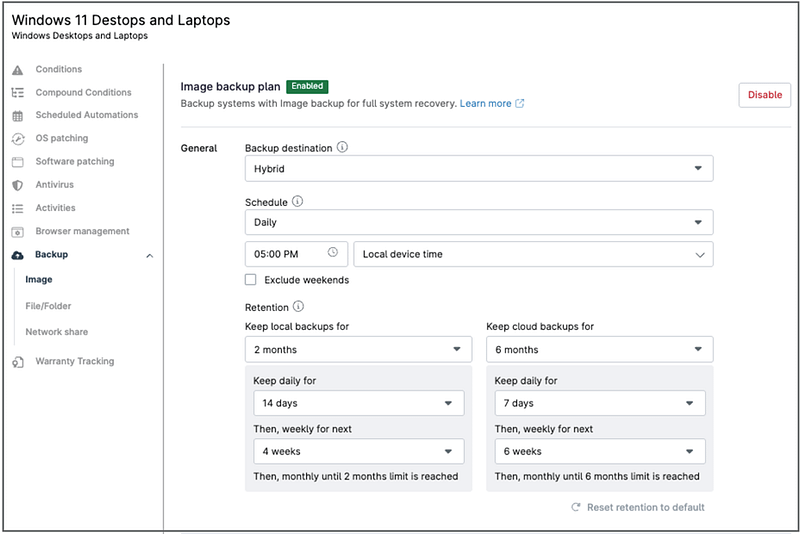Open the Backup destination Hybrid dropdown
This screenshot has width=800, height=534.
click(479, 169)
